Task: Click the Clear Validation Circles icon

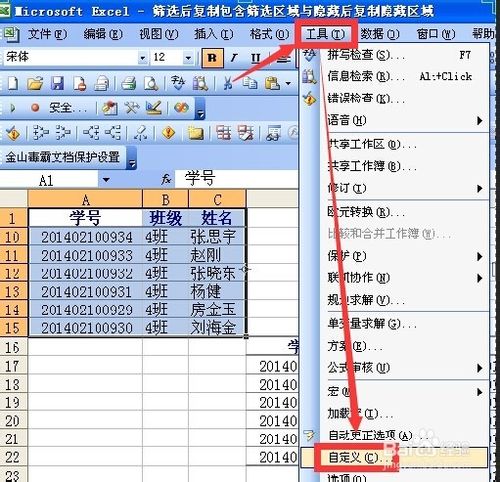Action: [246, 133]
